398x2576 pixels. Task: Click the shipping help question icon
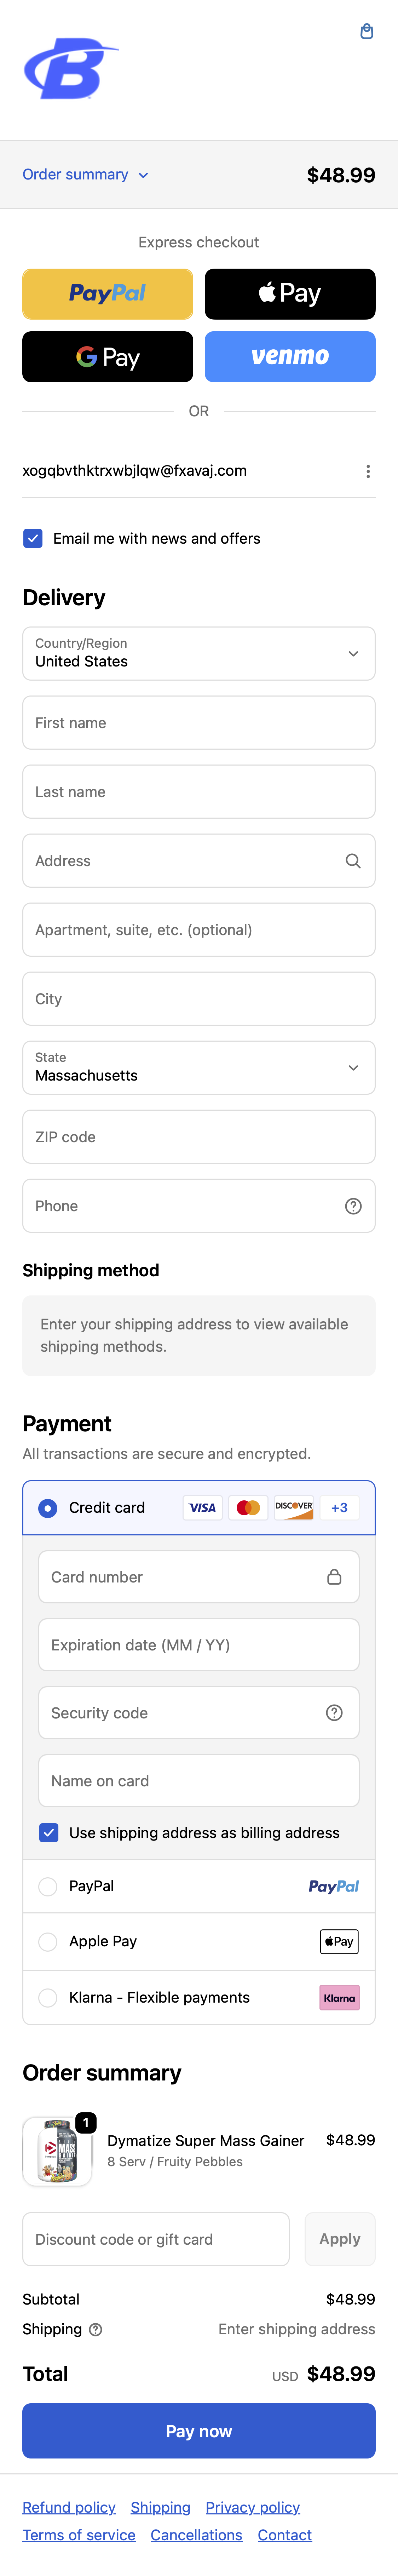pos(96,2329)
